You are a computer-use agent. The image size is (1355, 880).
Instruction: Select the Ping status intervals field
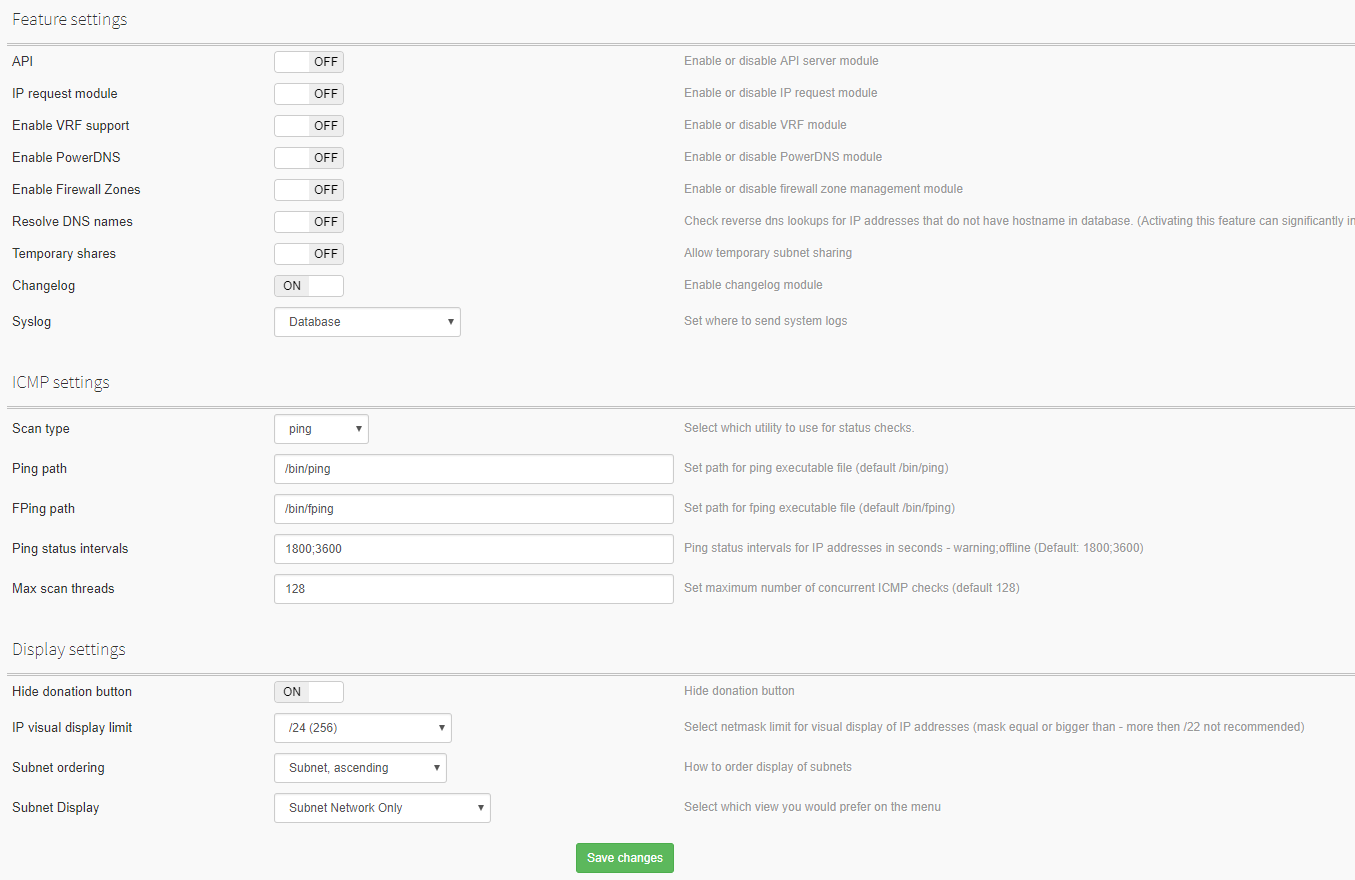(x=473, y=548)
